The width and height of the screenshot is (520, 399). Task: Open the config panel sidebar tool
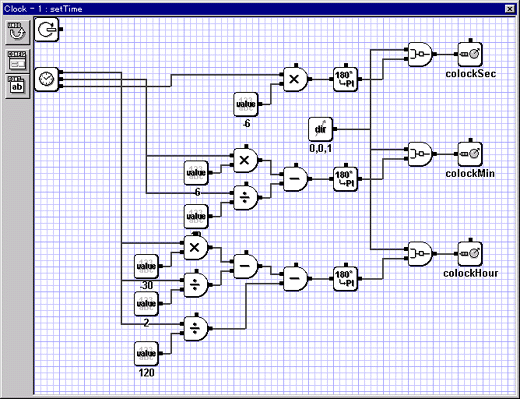click(17, 60)
